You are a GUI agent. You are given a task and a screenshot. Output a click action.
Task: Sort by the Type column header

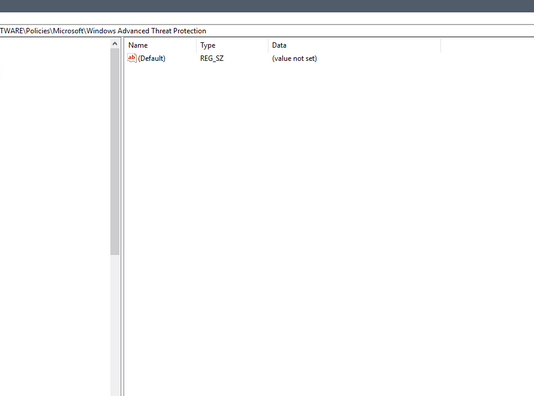click(233, 45)
